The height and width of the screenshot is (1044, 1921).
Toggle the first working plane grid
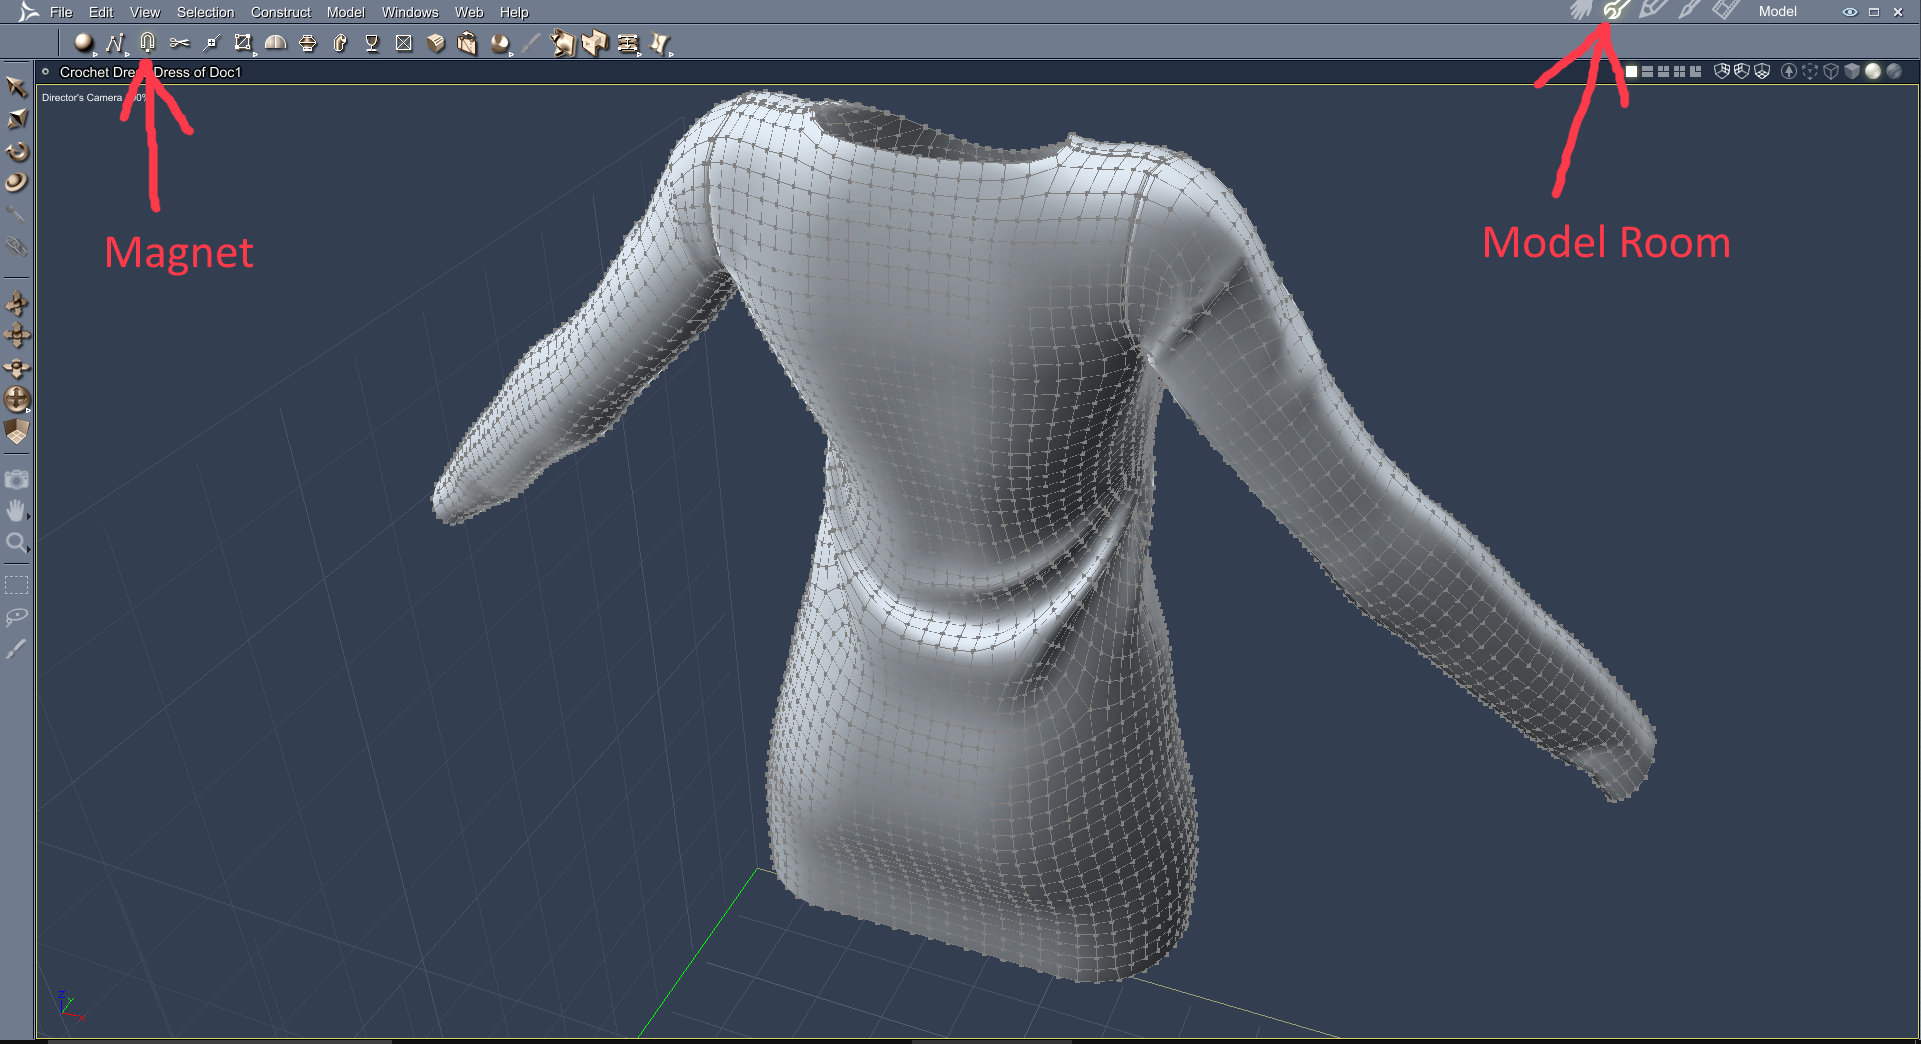1722,71
